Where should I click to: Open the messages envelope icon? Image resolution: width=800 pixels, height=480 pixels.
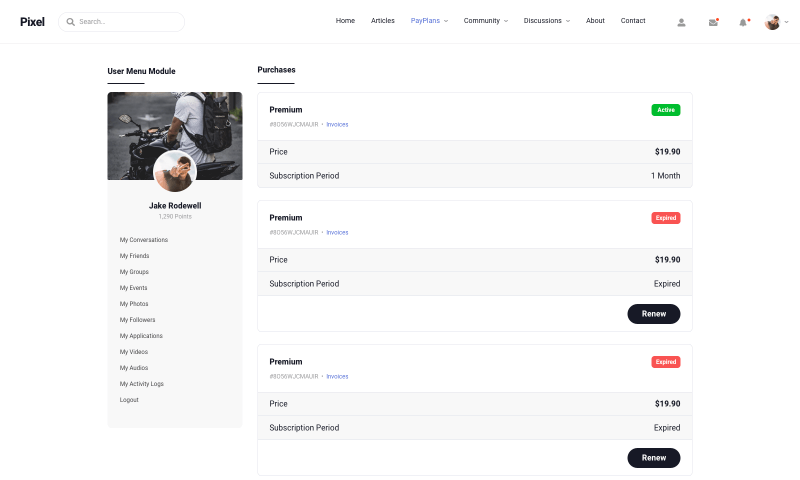[713, 22]
